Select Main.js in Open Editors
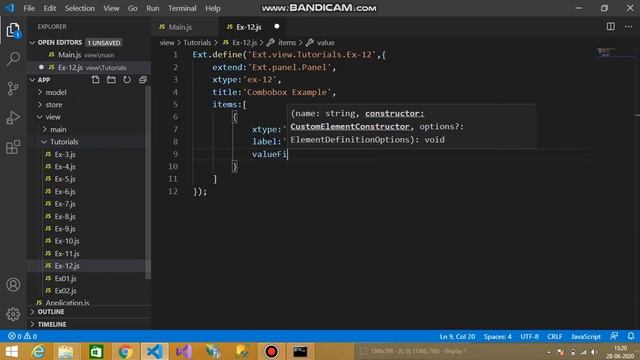 click(69, 55)
